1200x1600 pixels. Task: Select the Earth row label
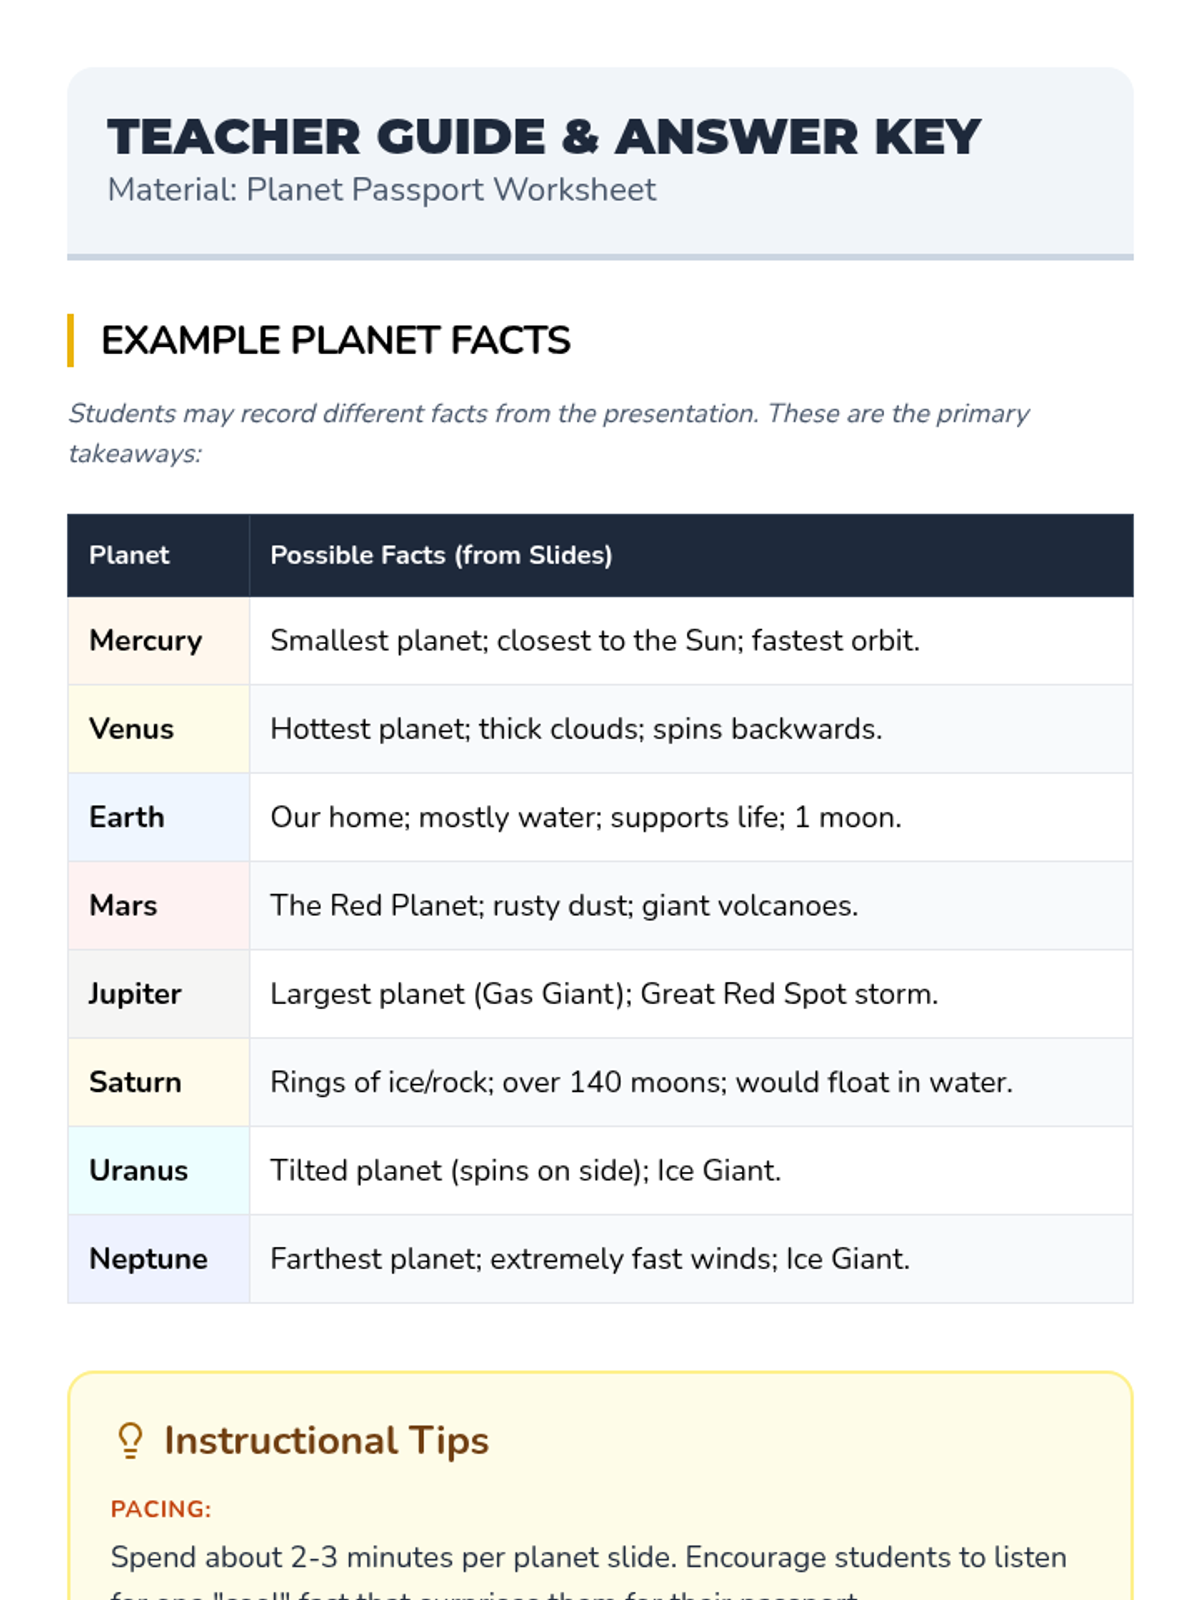[127, 817]
